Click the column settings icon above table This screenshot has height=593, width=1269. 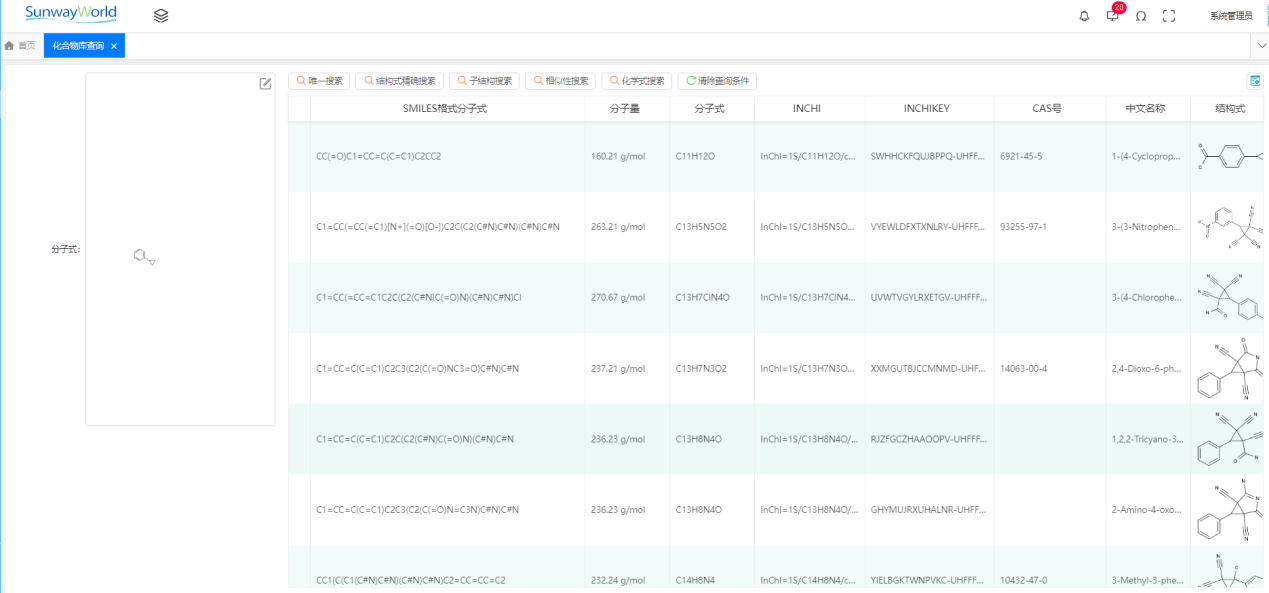point(1255,81)
